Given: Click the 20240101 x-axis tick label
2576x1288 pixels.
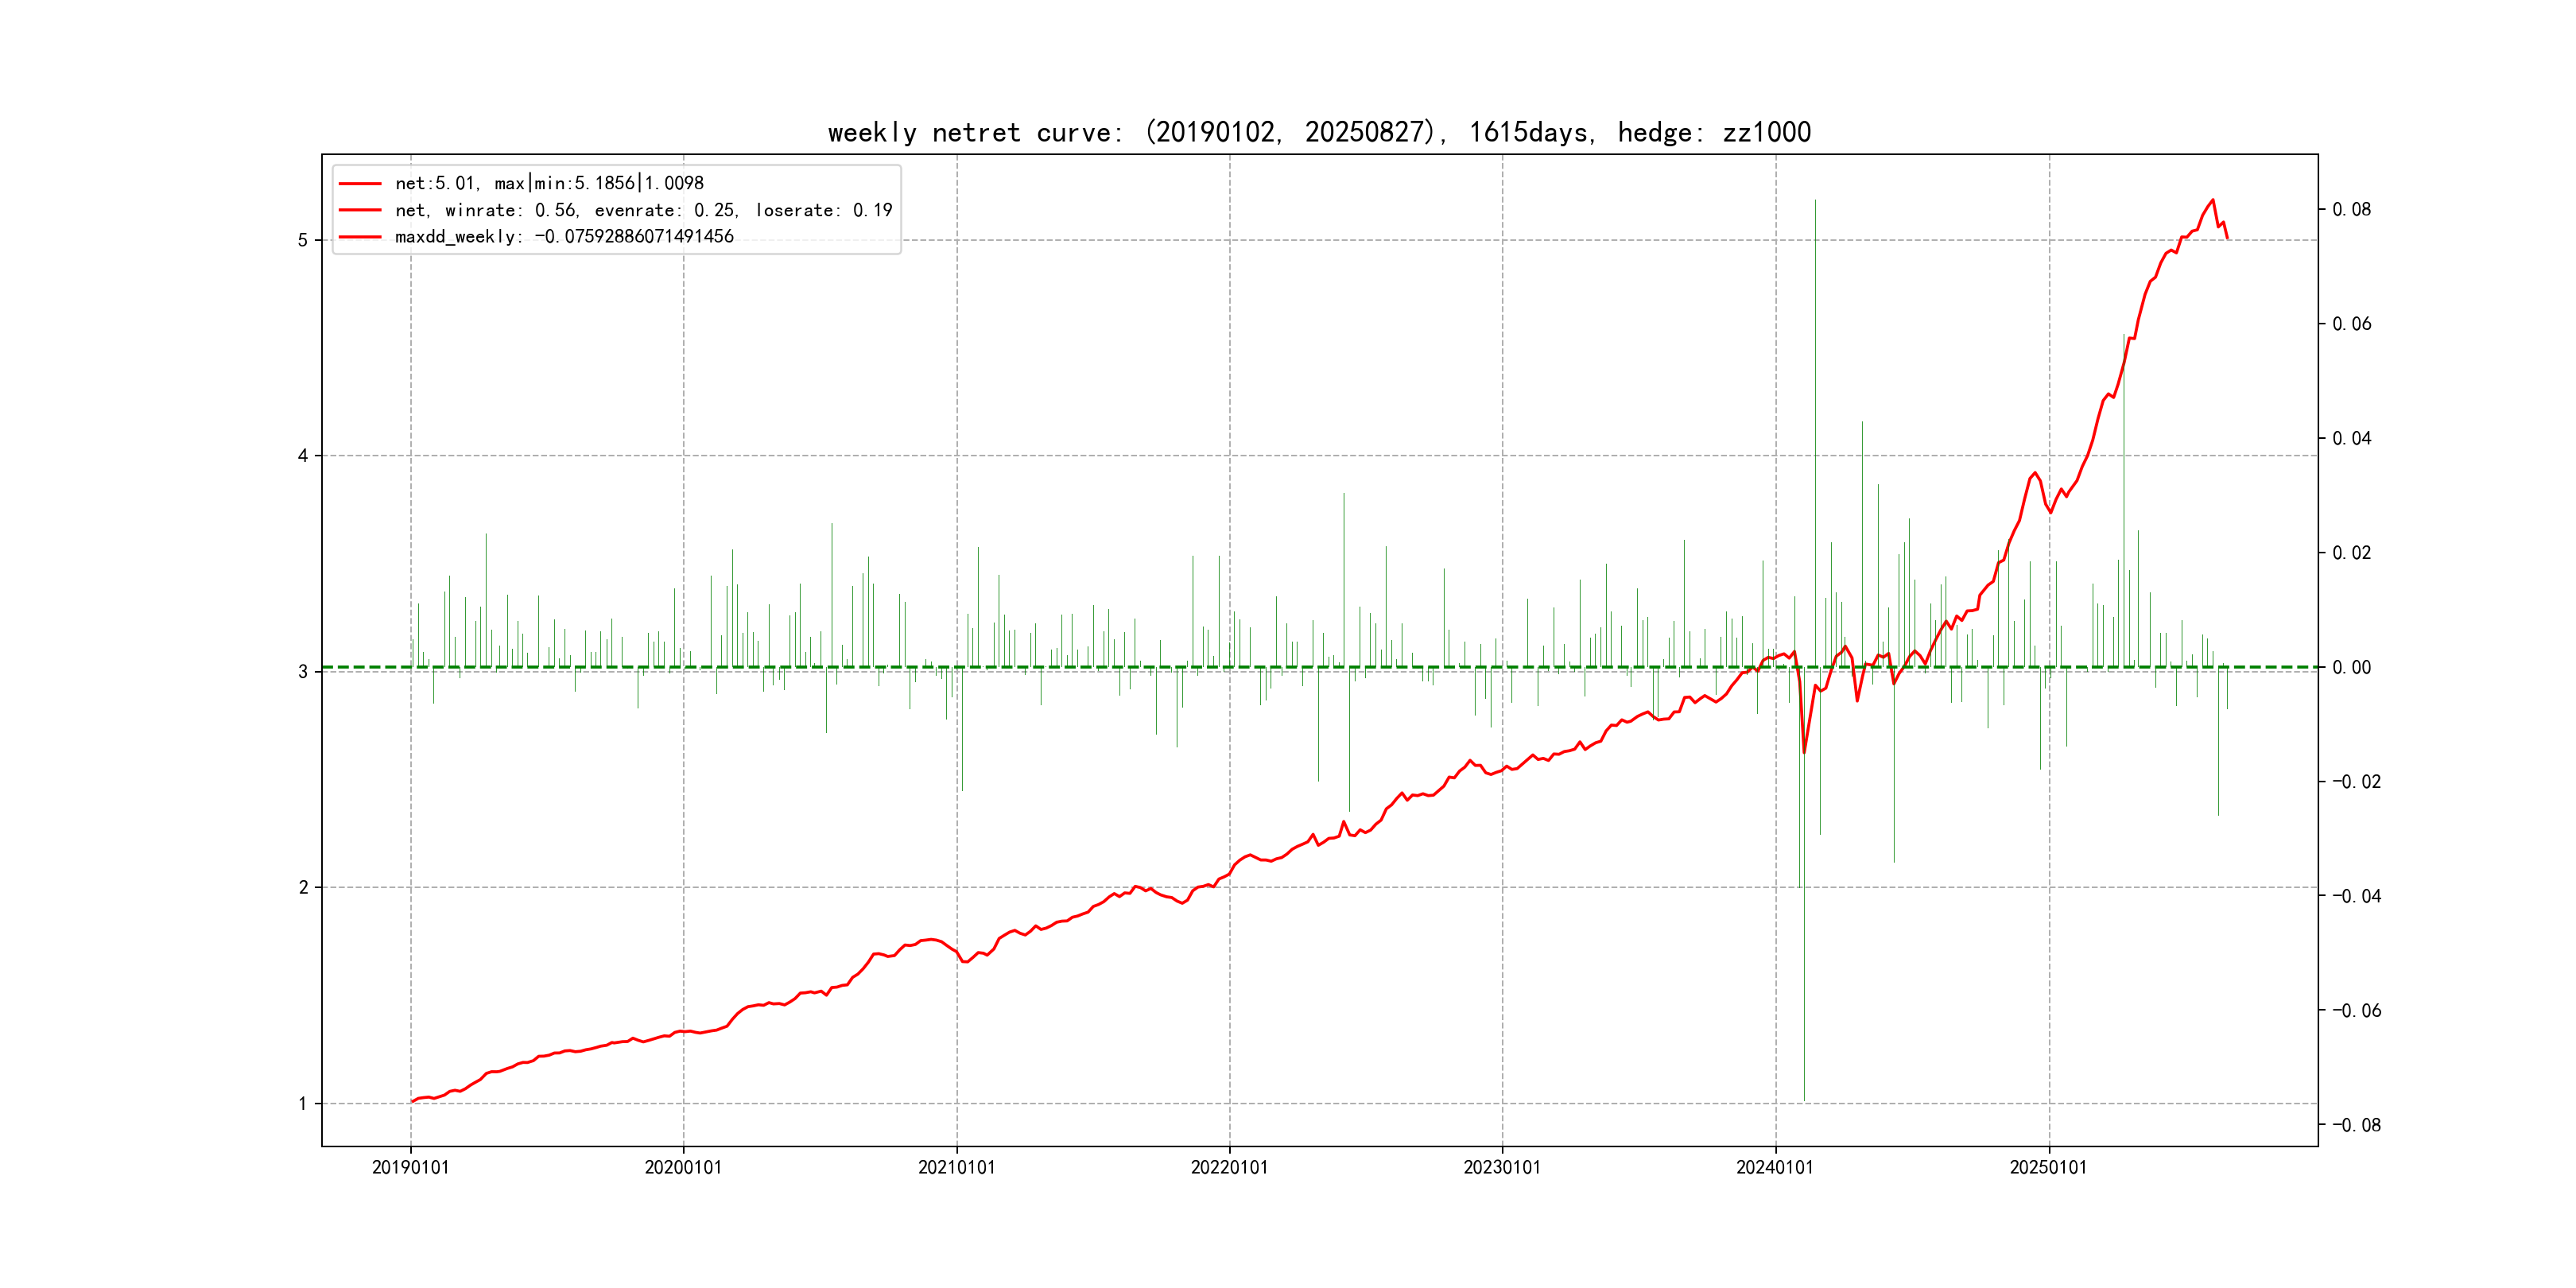Looking at the screenshot, I should [1775, 1167].
